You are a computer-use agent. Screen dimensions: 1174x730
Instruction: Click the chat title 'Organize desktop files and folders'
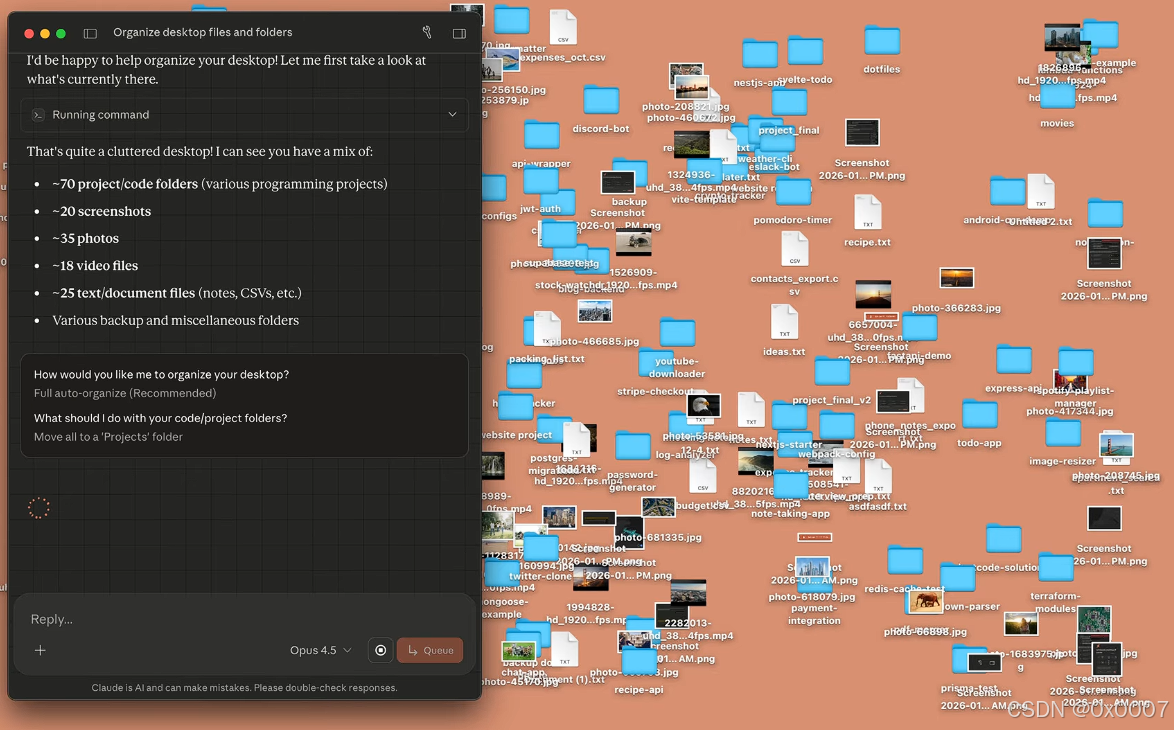[x=202, y=32]
